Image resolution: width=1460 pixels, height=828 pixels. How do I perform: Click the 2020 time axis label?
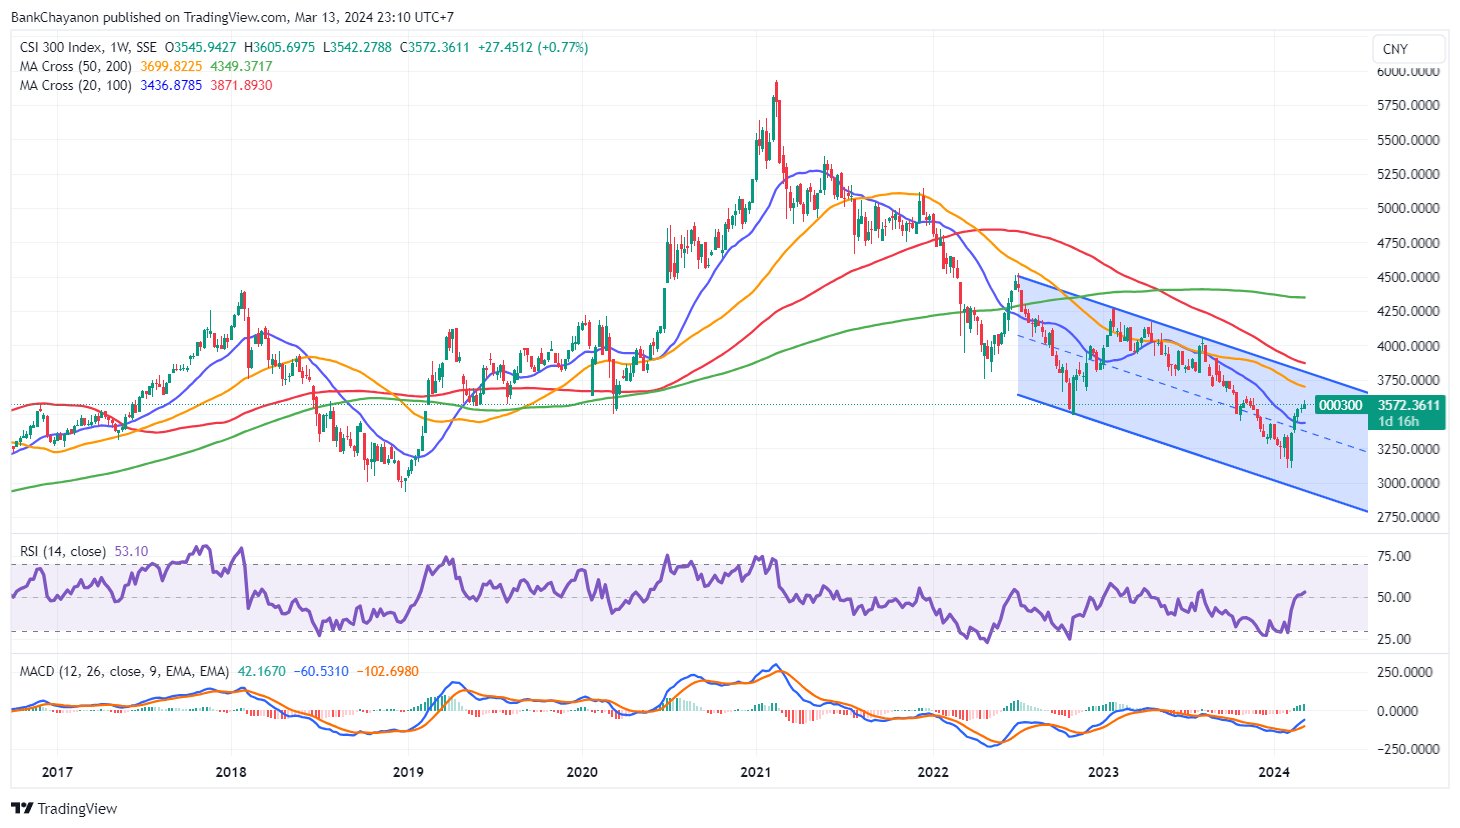tap(582, 772)
